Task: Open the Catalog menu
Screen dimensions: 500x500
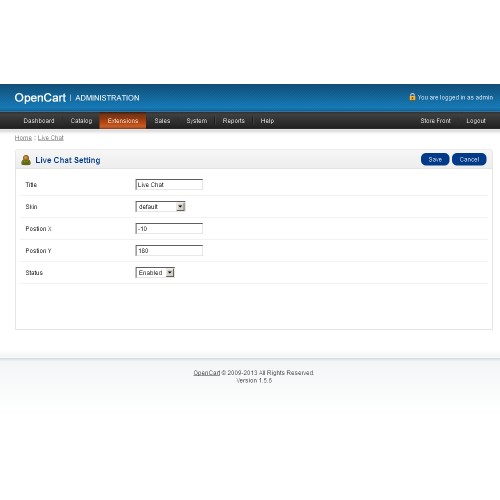Action: point(81,121)
